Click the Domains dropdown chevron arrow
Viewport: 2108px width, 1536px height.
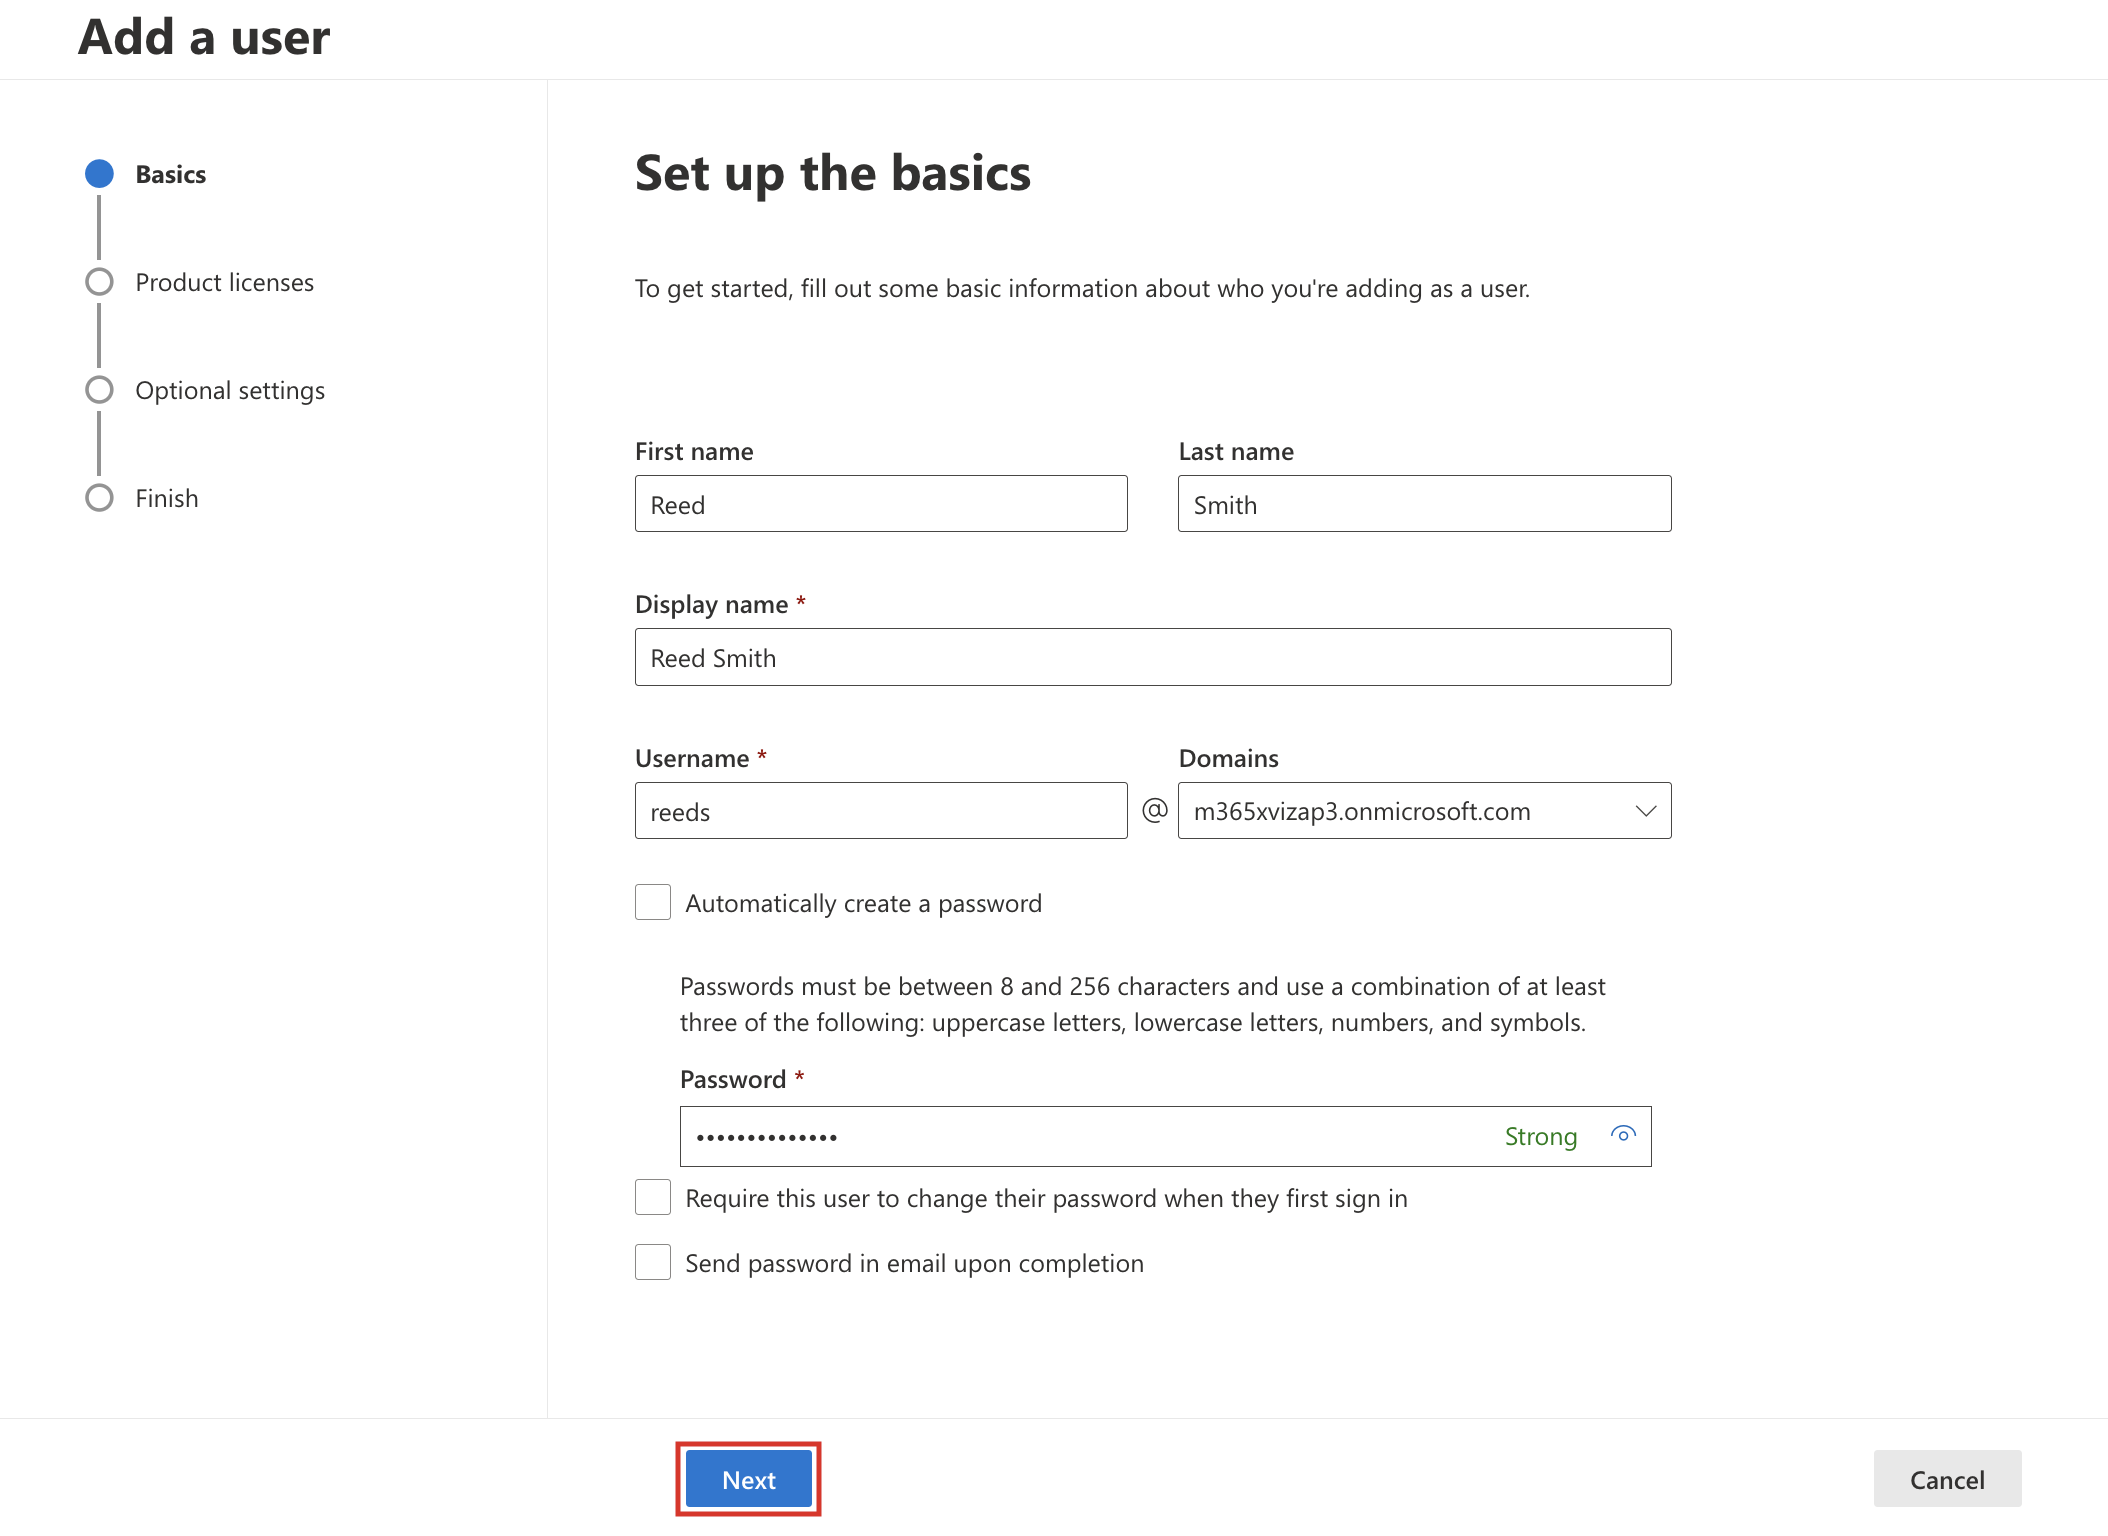tap(1645, 811)
